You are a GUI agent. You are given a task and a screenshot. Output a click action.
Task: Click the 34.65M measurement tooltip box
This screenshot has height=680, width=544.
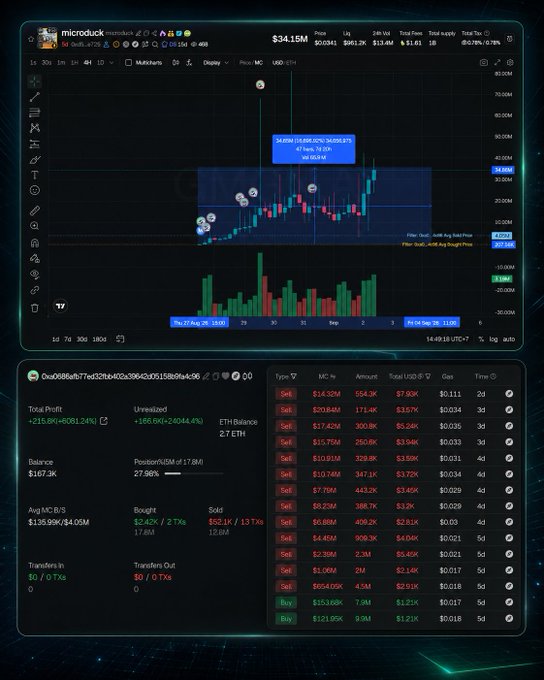pos(314,149)
